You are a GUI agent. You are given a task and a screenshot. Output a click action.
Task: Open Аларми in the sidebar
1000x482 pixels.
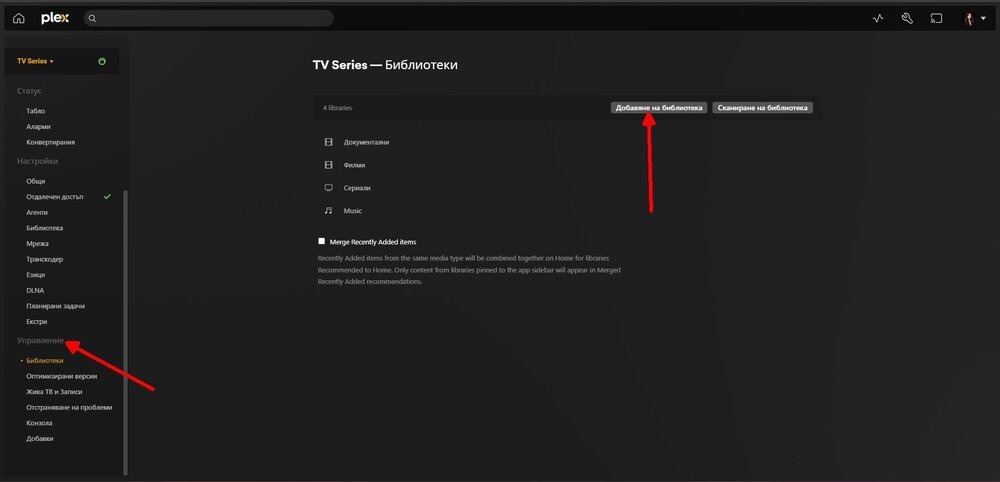point(38,126)
